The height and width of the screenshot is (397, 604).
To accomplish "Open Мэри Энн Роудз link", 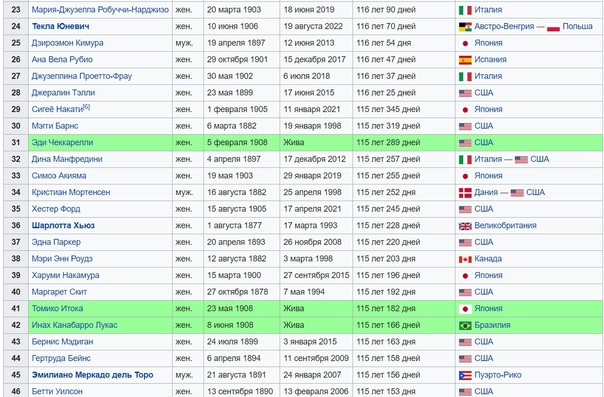I will pos(62,258).
